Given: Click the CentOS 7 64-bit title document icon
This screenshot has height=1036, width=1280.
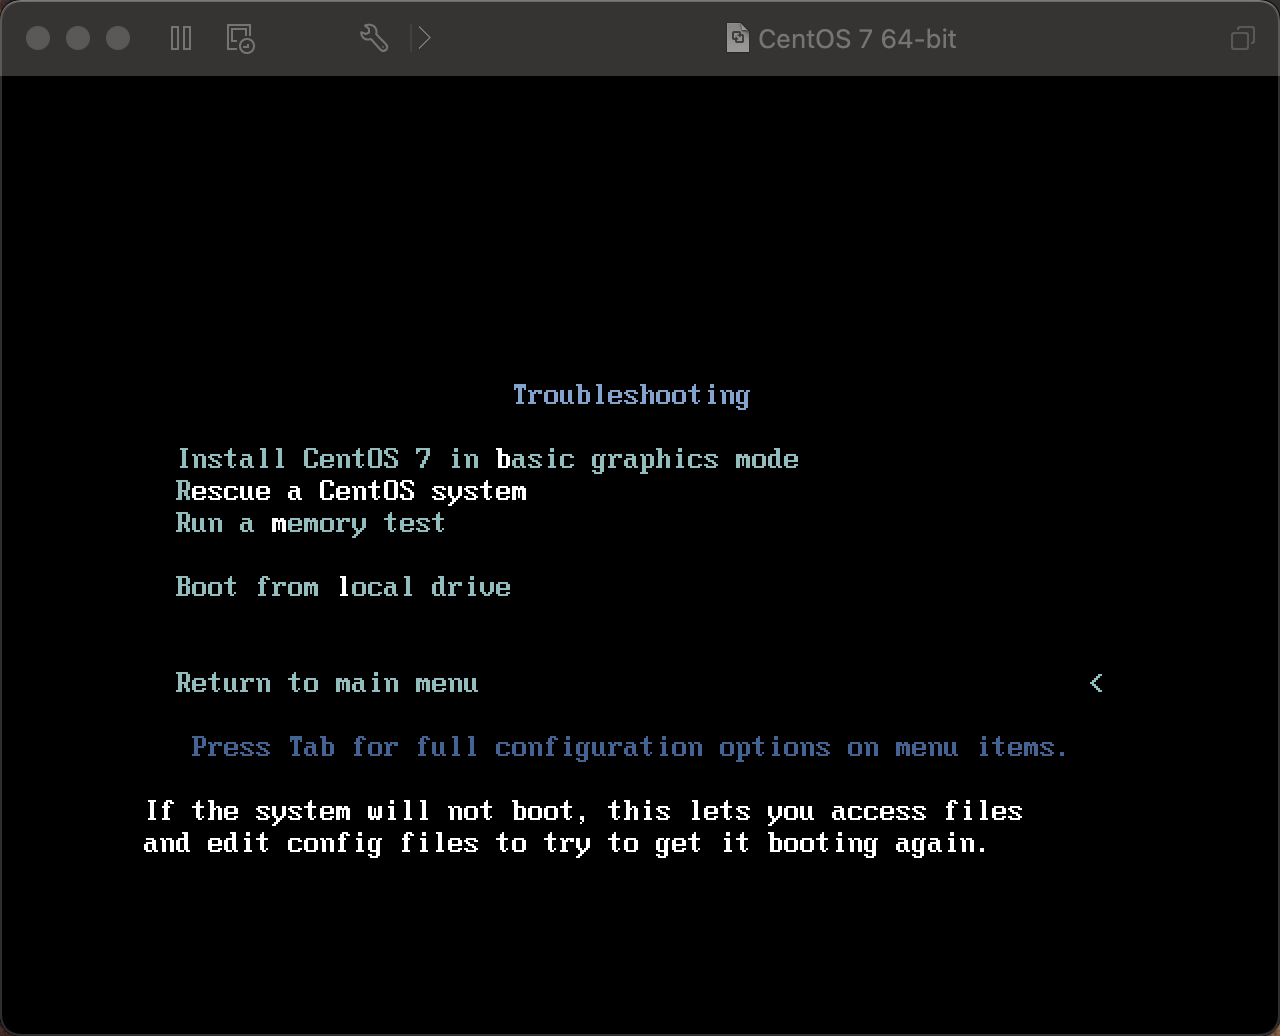Looking at the screenshot, I should point(738,39).
